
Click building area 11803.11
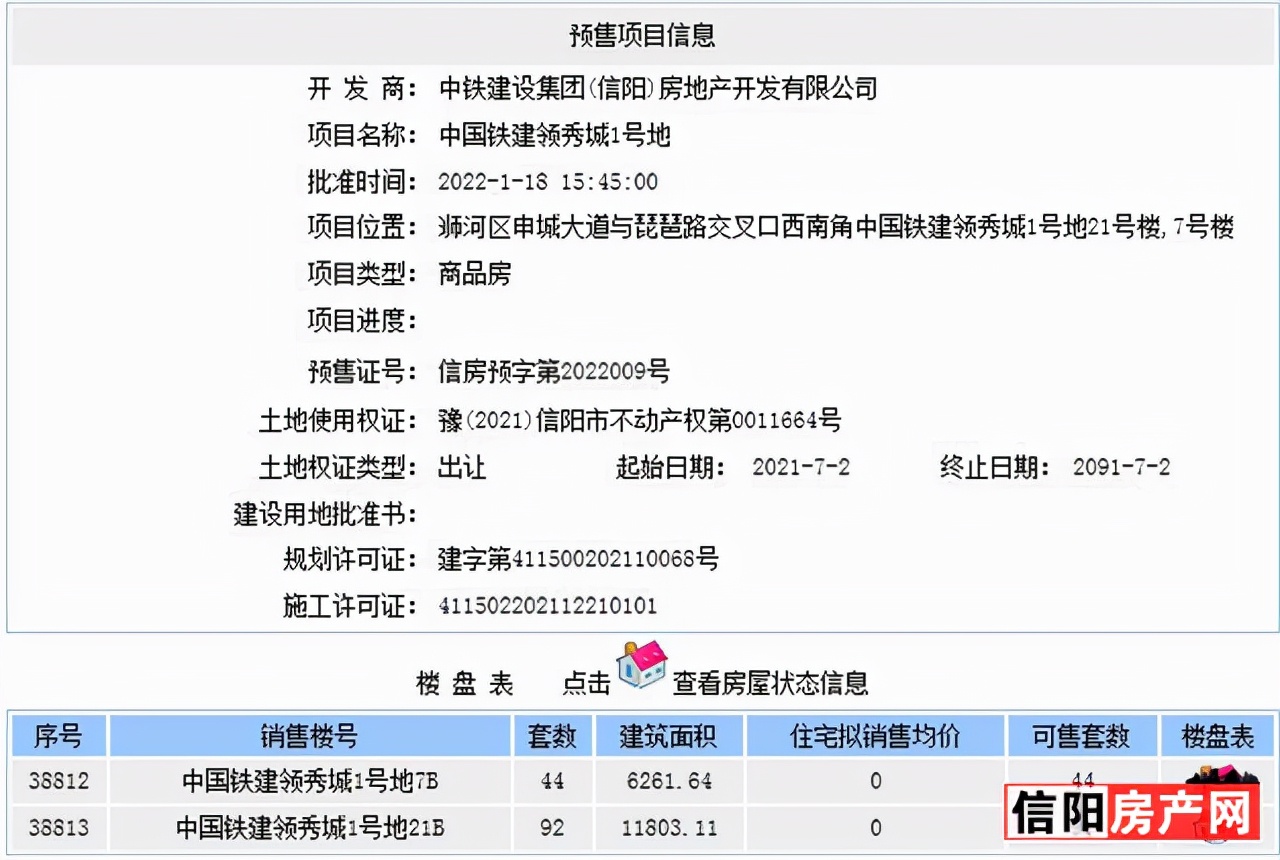668,828
